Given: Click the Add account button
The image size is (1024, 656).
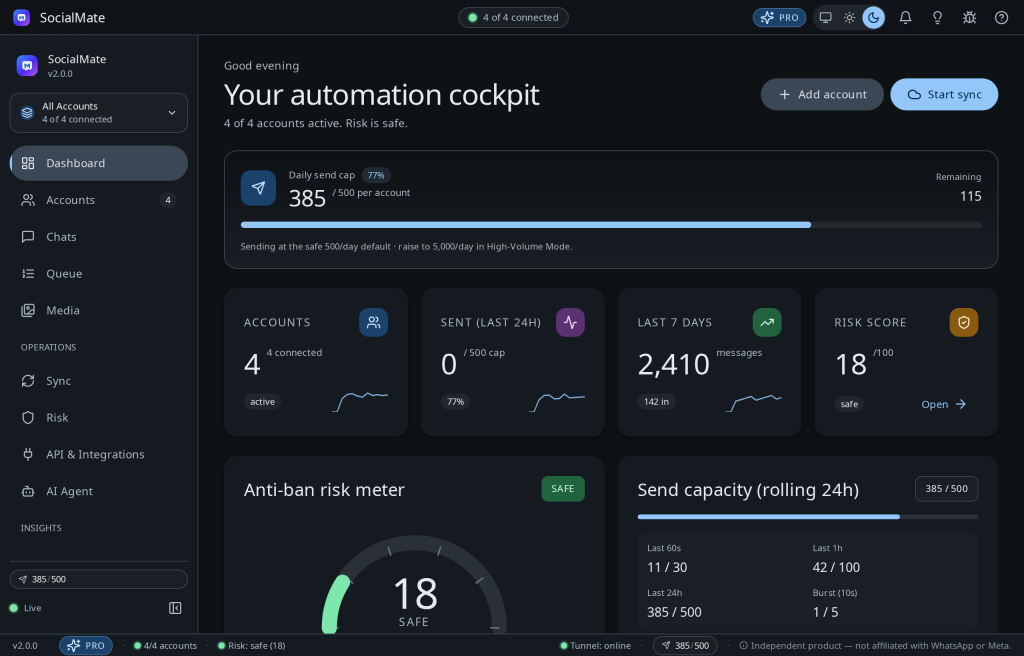Looking at the screenshot, I should [822, 94].
